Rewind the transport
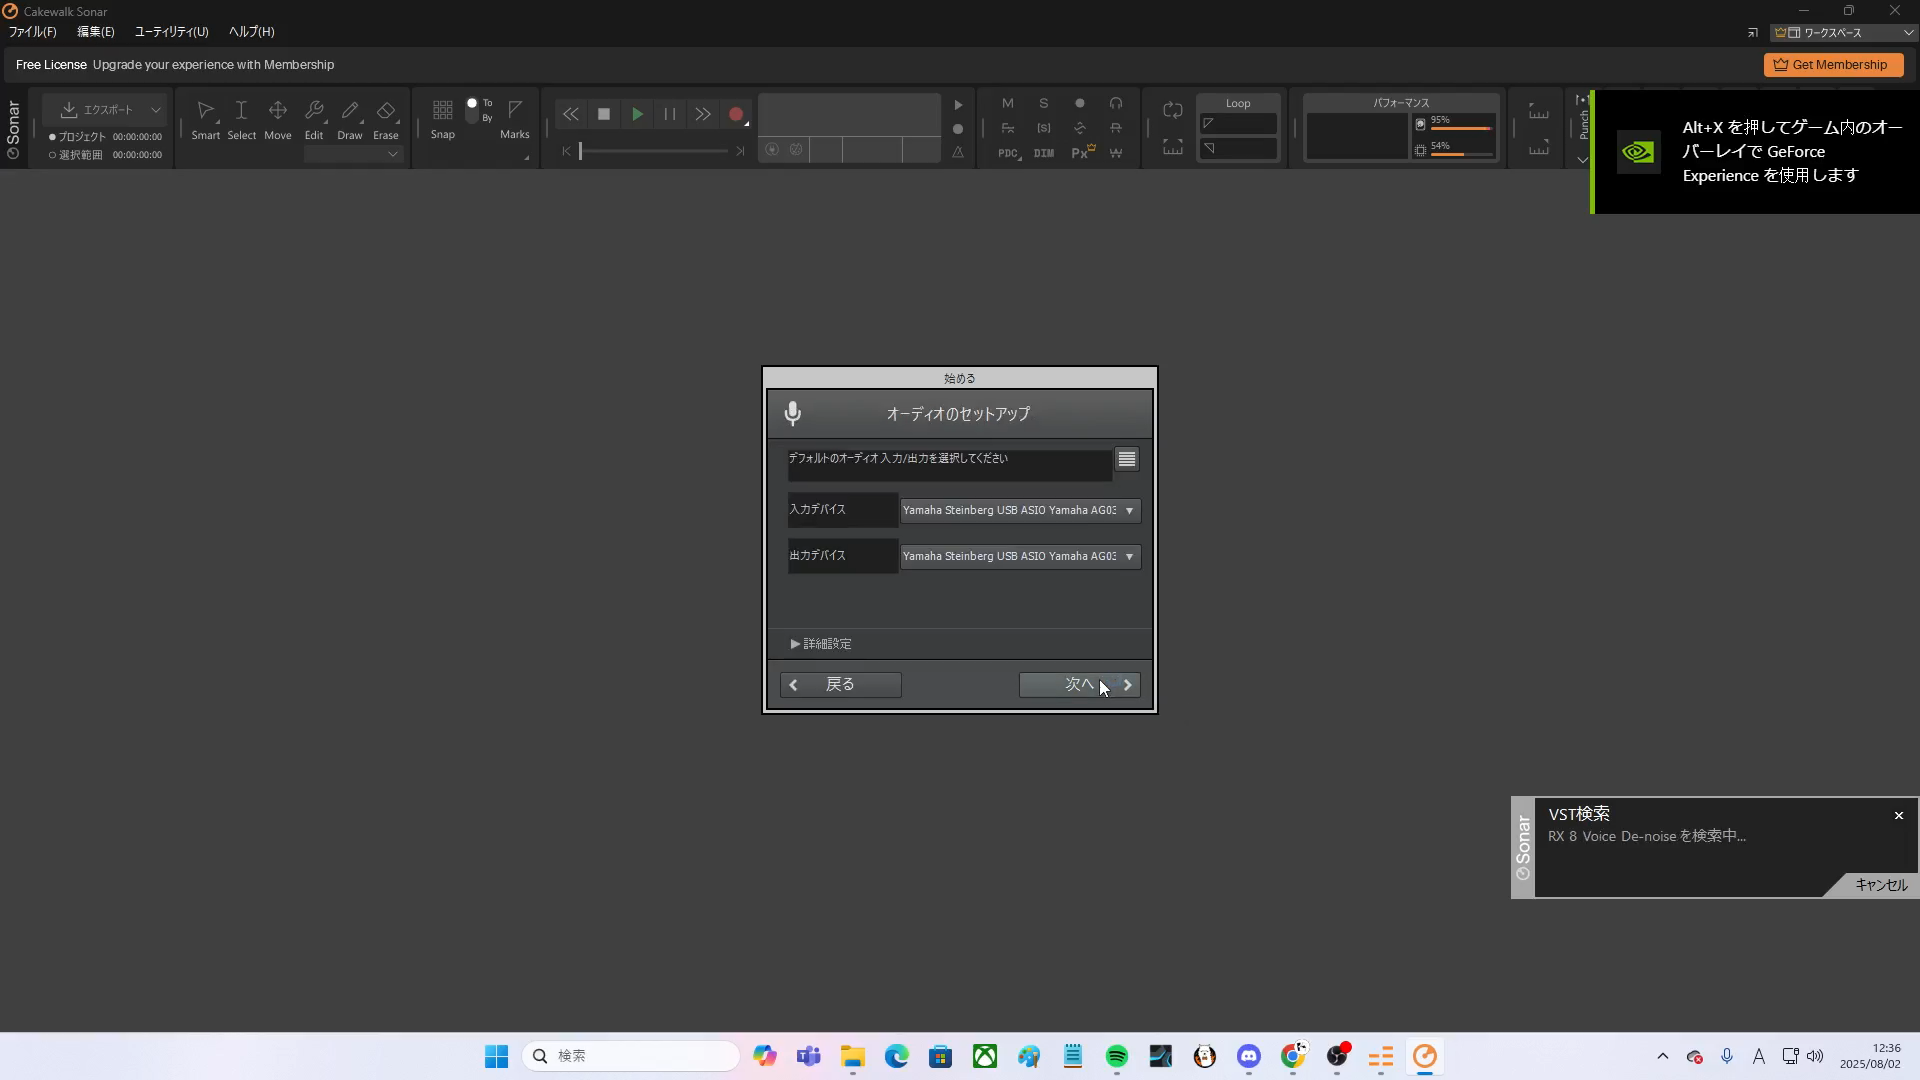The width and height of the screenshot is (1920, 1080). (570, 114)
